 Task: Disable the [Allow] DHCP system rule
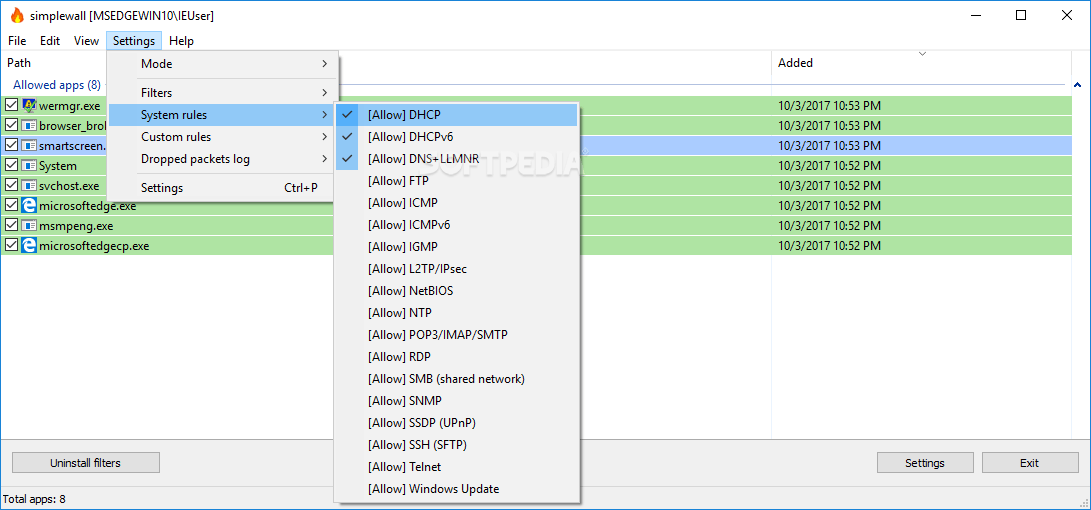456,115
